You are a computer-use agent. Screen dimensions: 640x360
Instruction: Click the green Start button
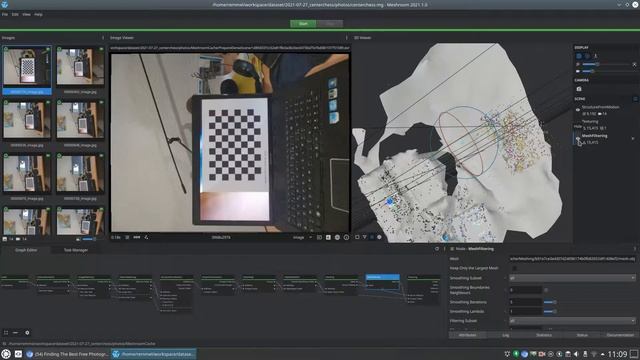click(x=303, y=24)
